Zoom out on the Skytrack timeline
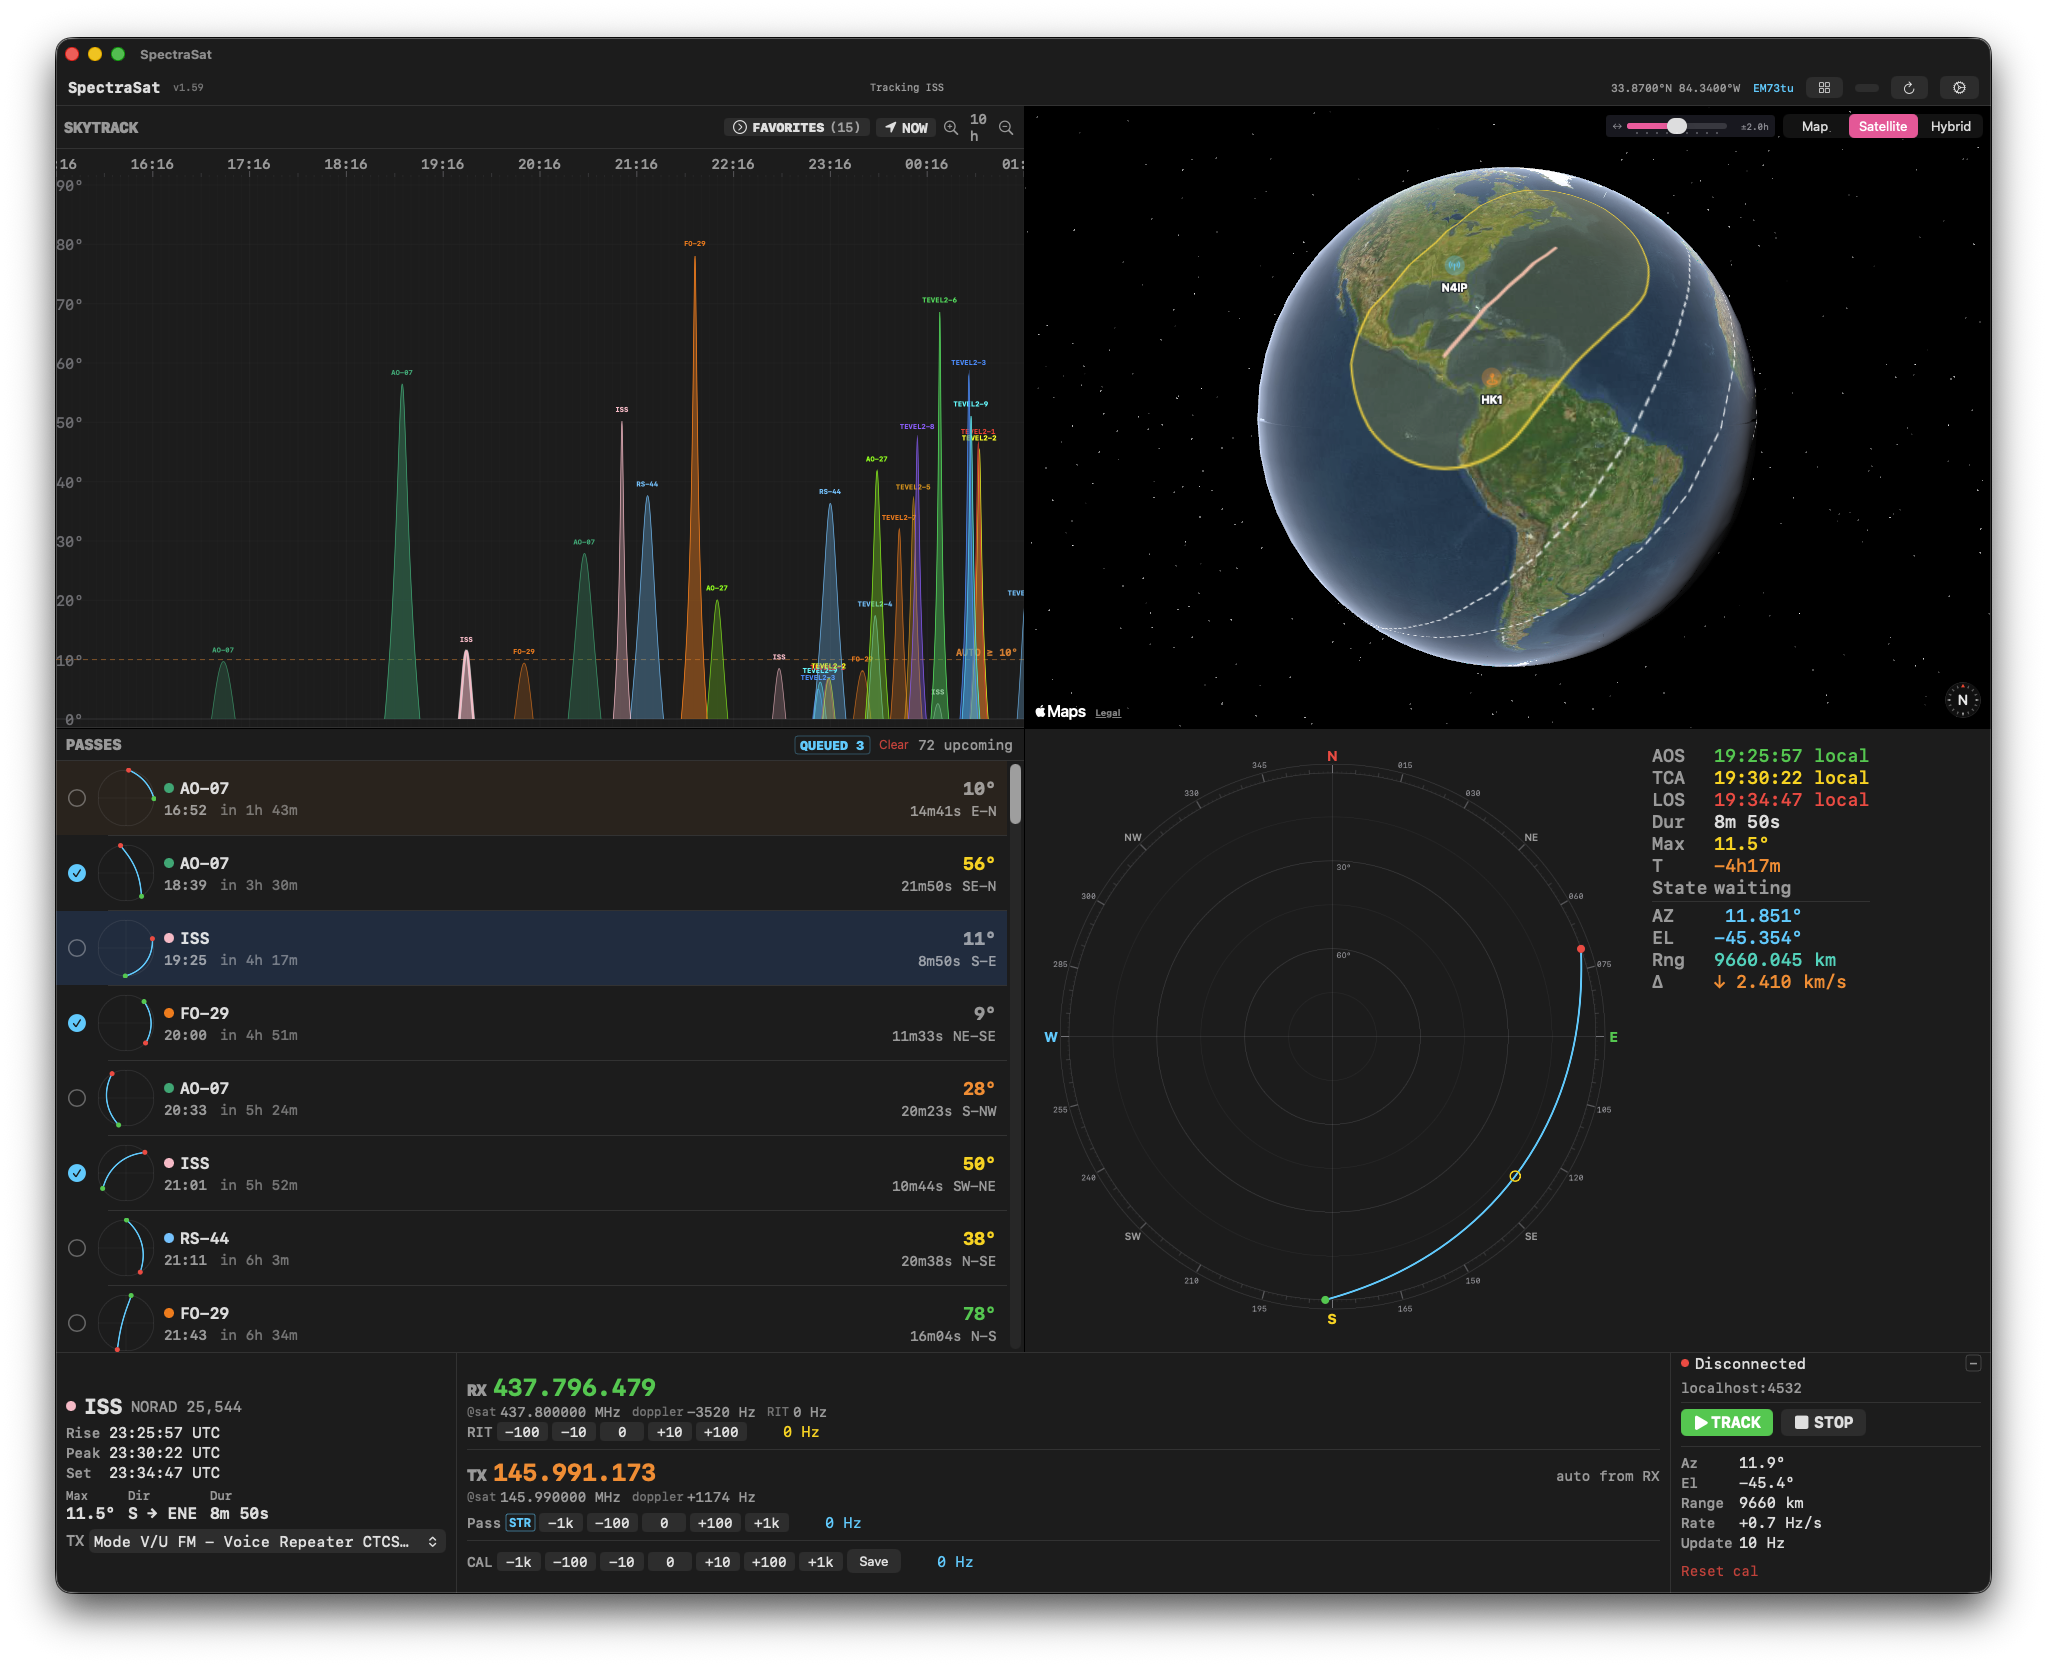2047x1667 pixels. point(1006,128)
